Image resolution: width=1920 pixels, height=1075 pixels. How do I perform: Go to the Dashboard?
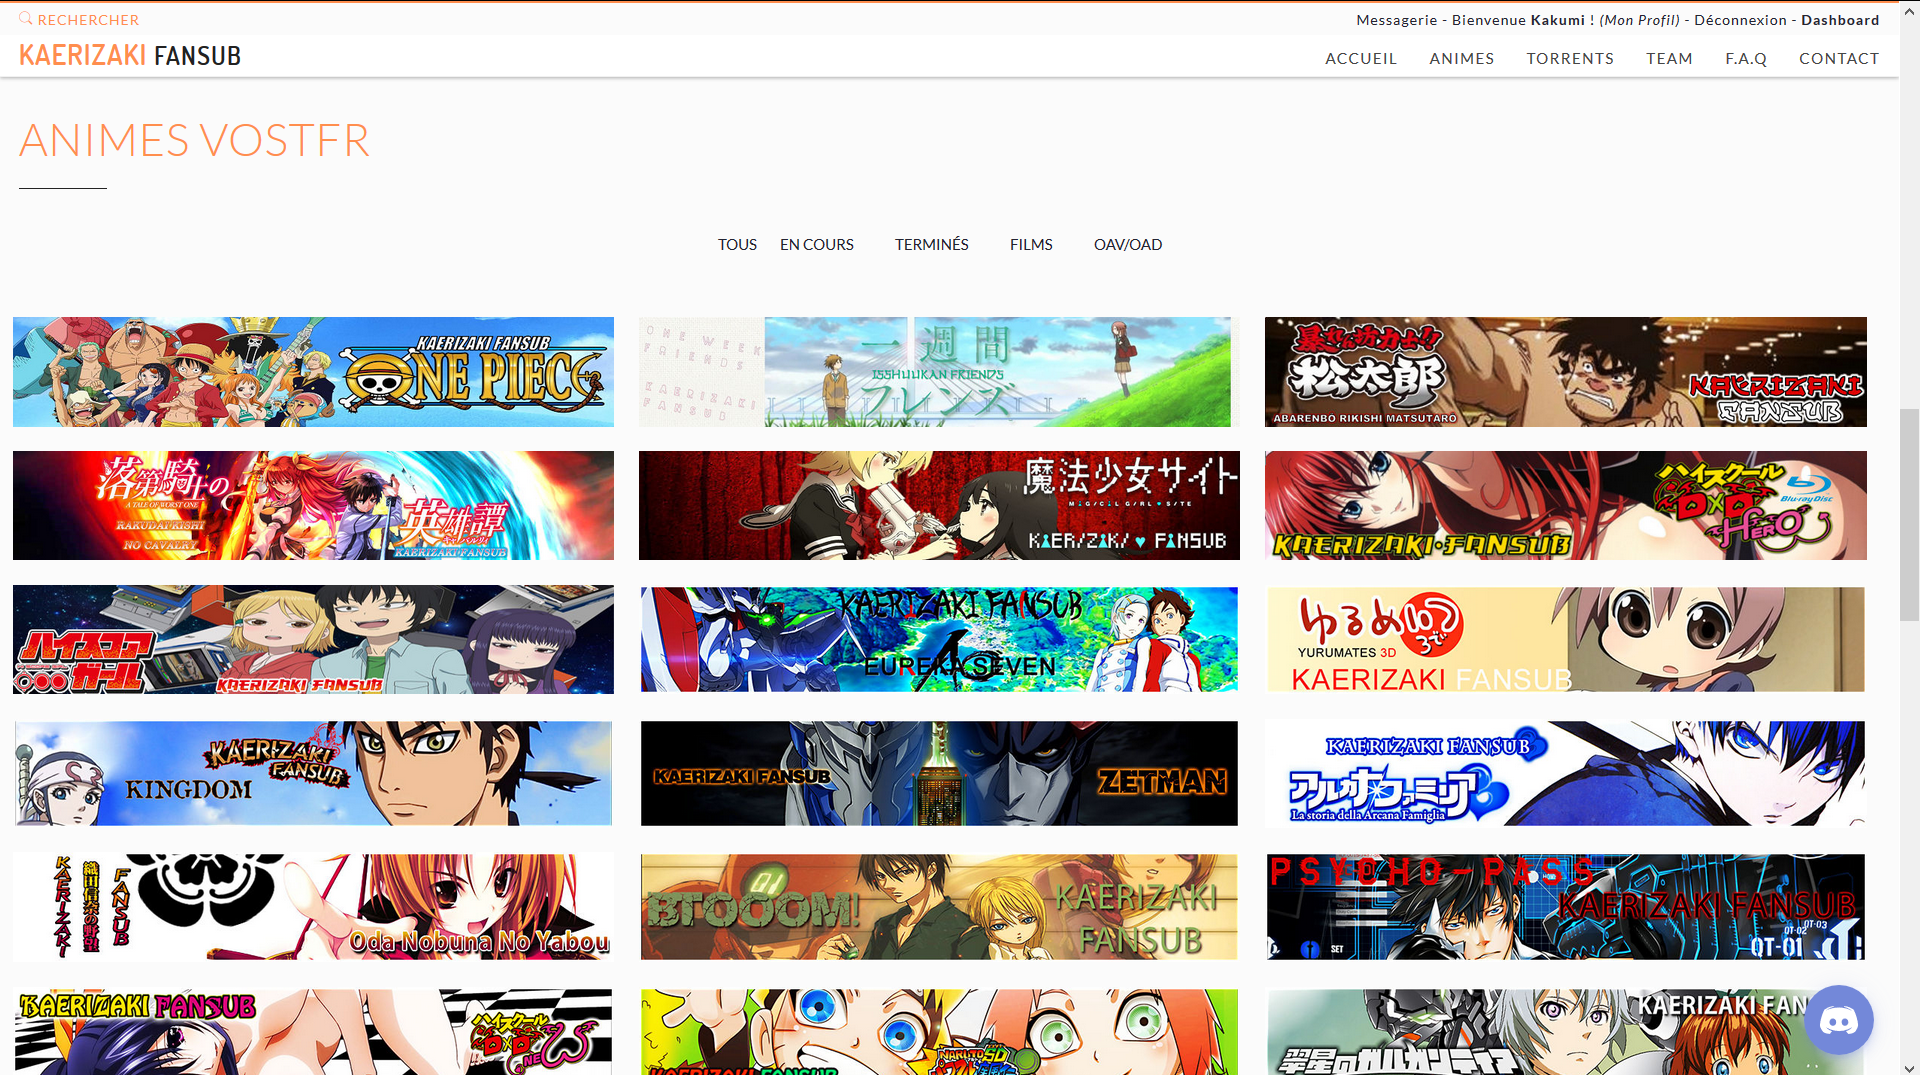pyautogui.click(x=1840, y=20)
